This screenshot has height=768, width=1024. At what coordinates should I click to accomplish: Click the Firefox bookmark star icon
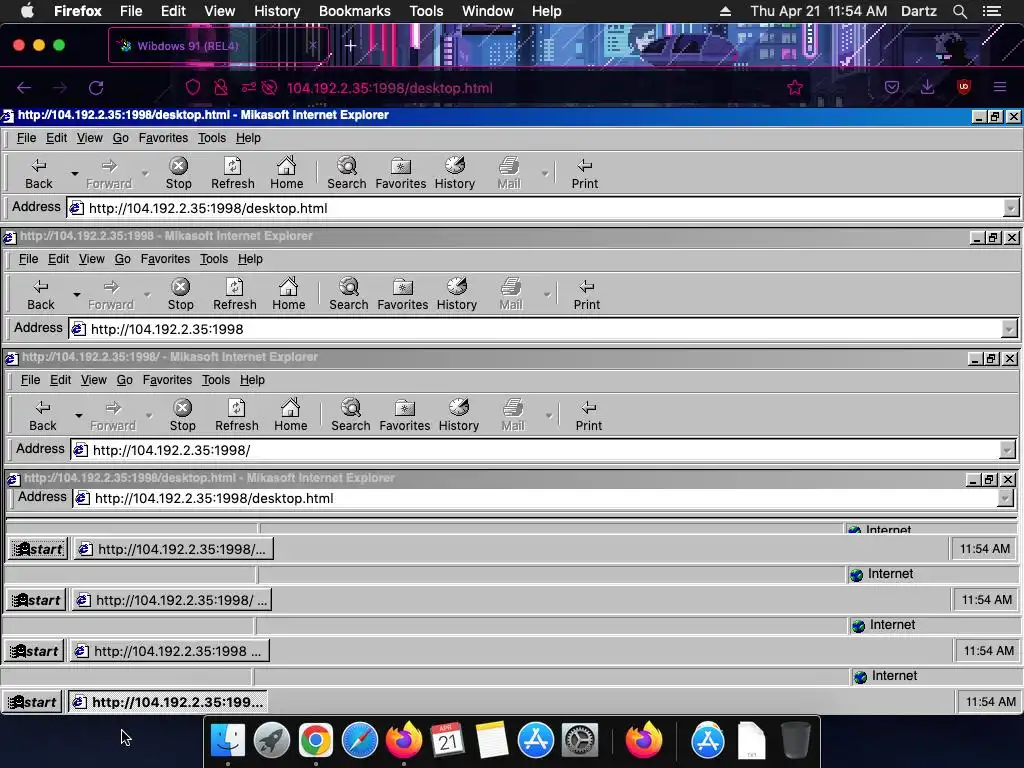point(795,88)
